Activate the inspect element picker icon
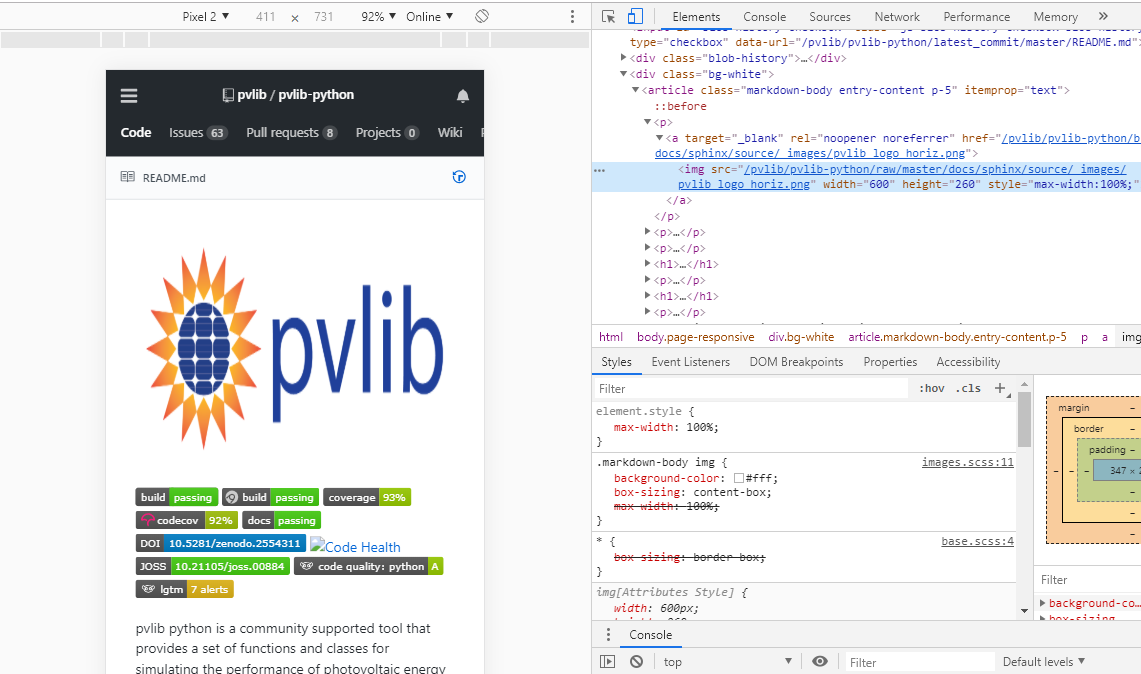 point(608,16)
